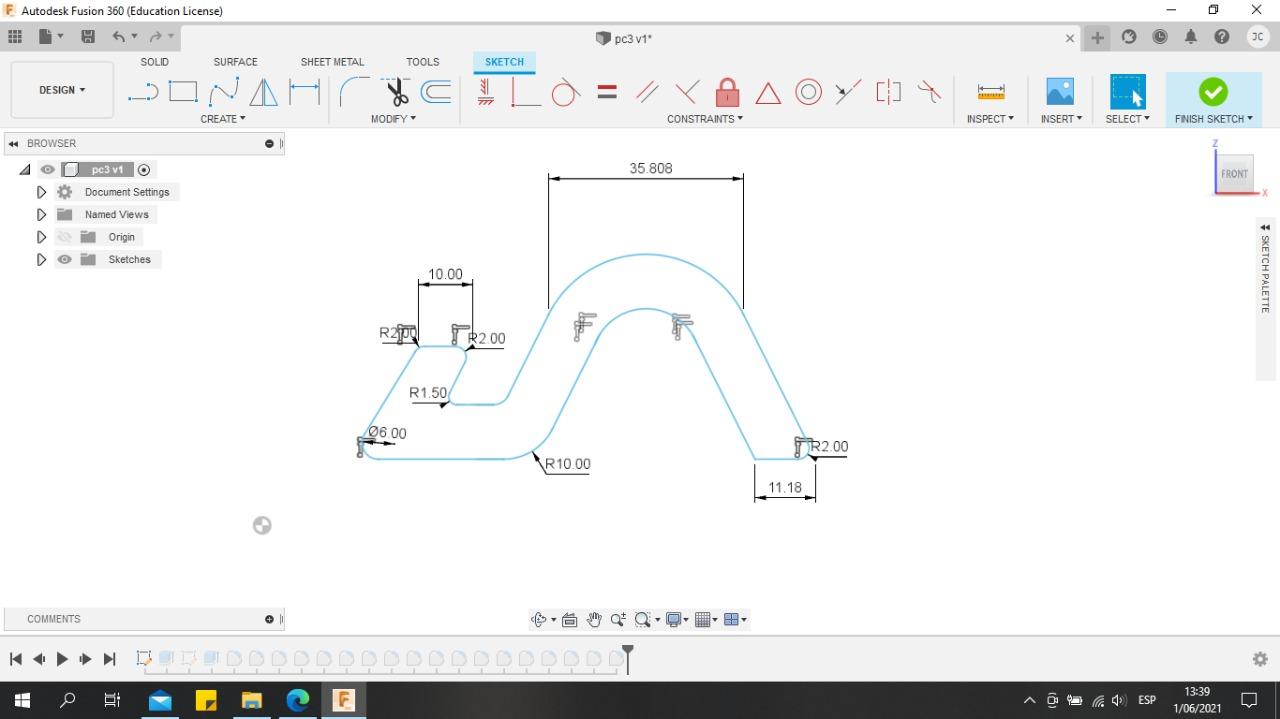Viewport: 1280px width, 719px height.
Task: Select the Offset tool
Action: point(436,93)
